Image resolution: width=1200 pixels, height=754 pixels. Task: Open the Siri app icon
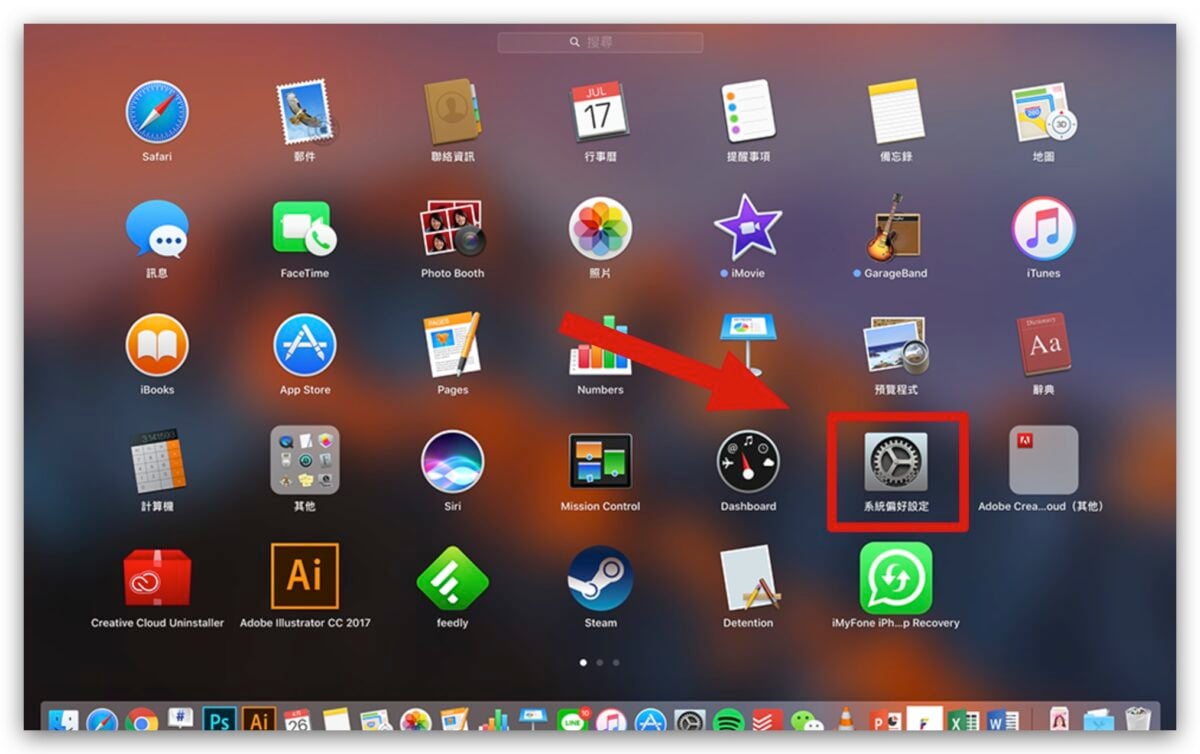tap(452, 461)
